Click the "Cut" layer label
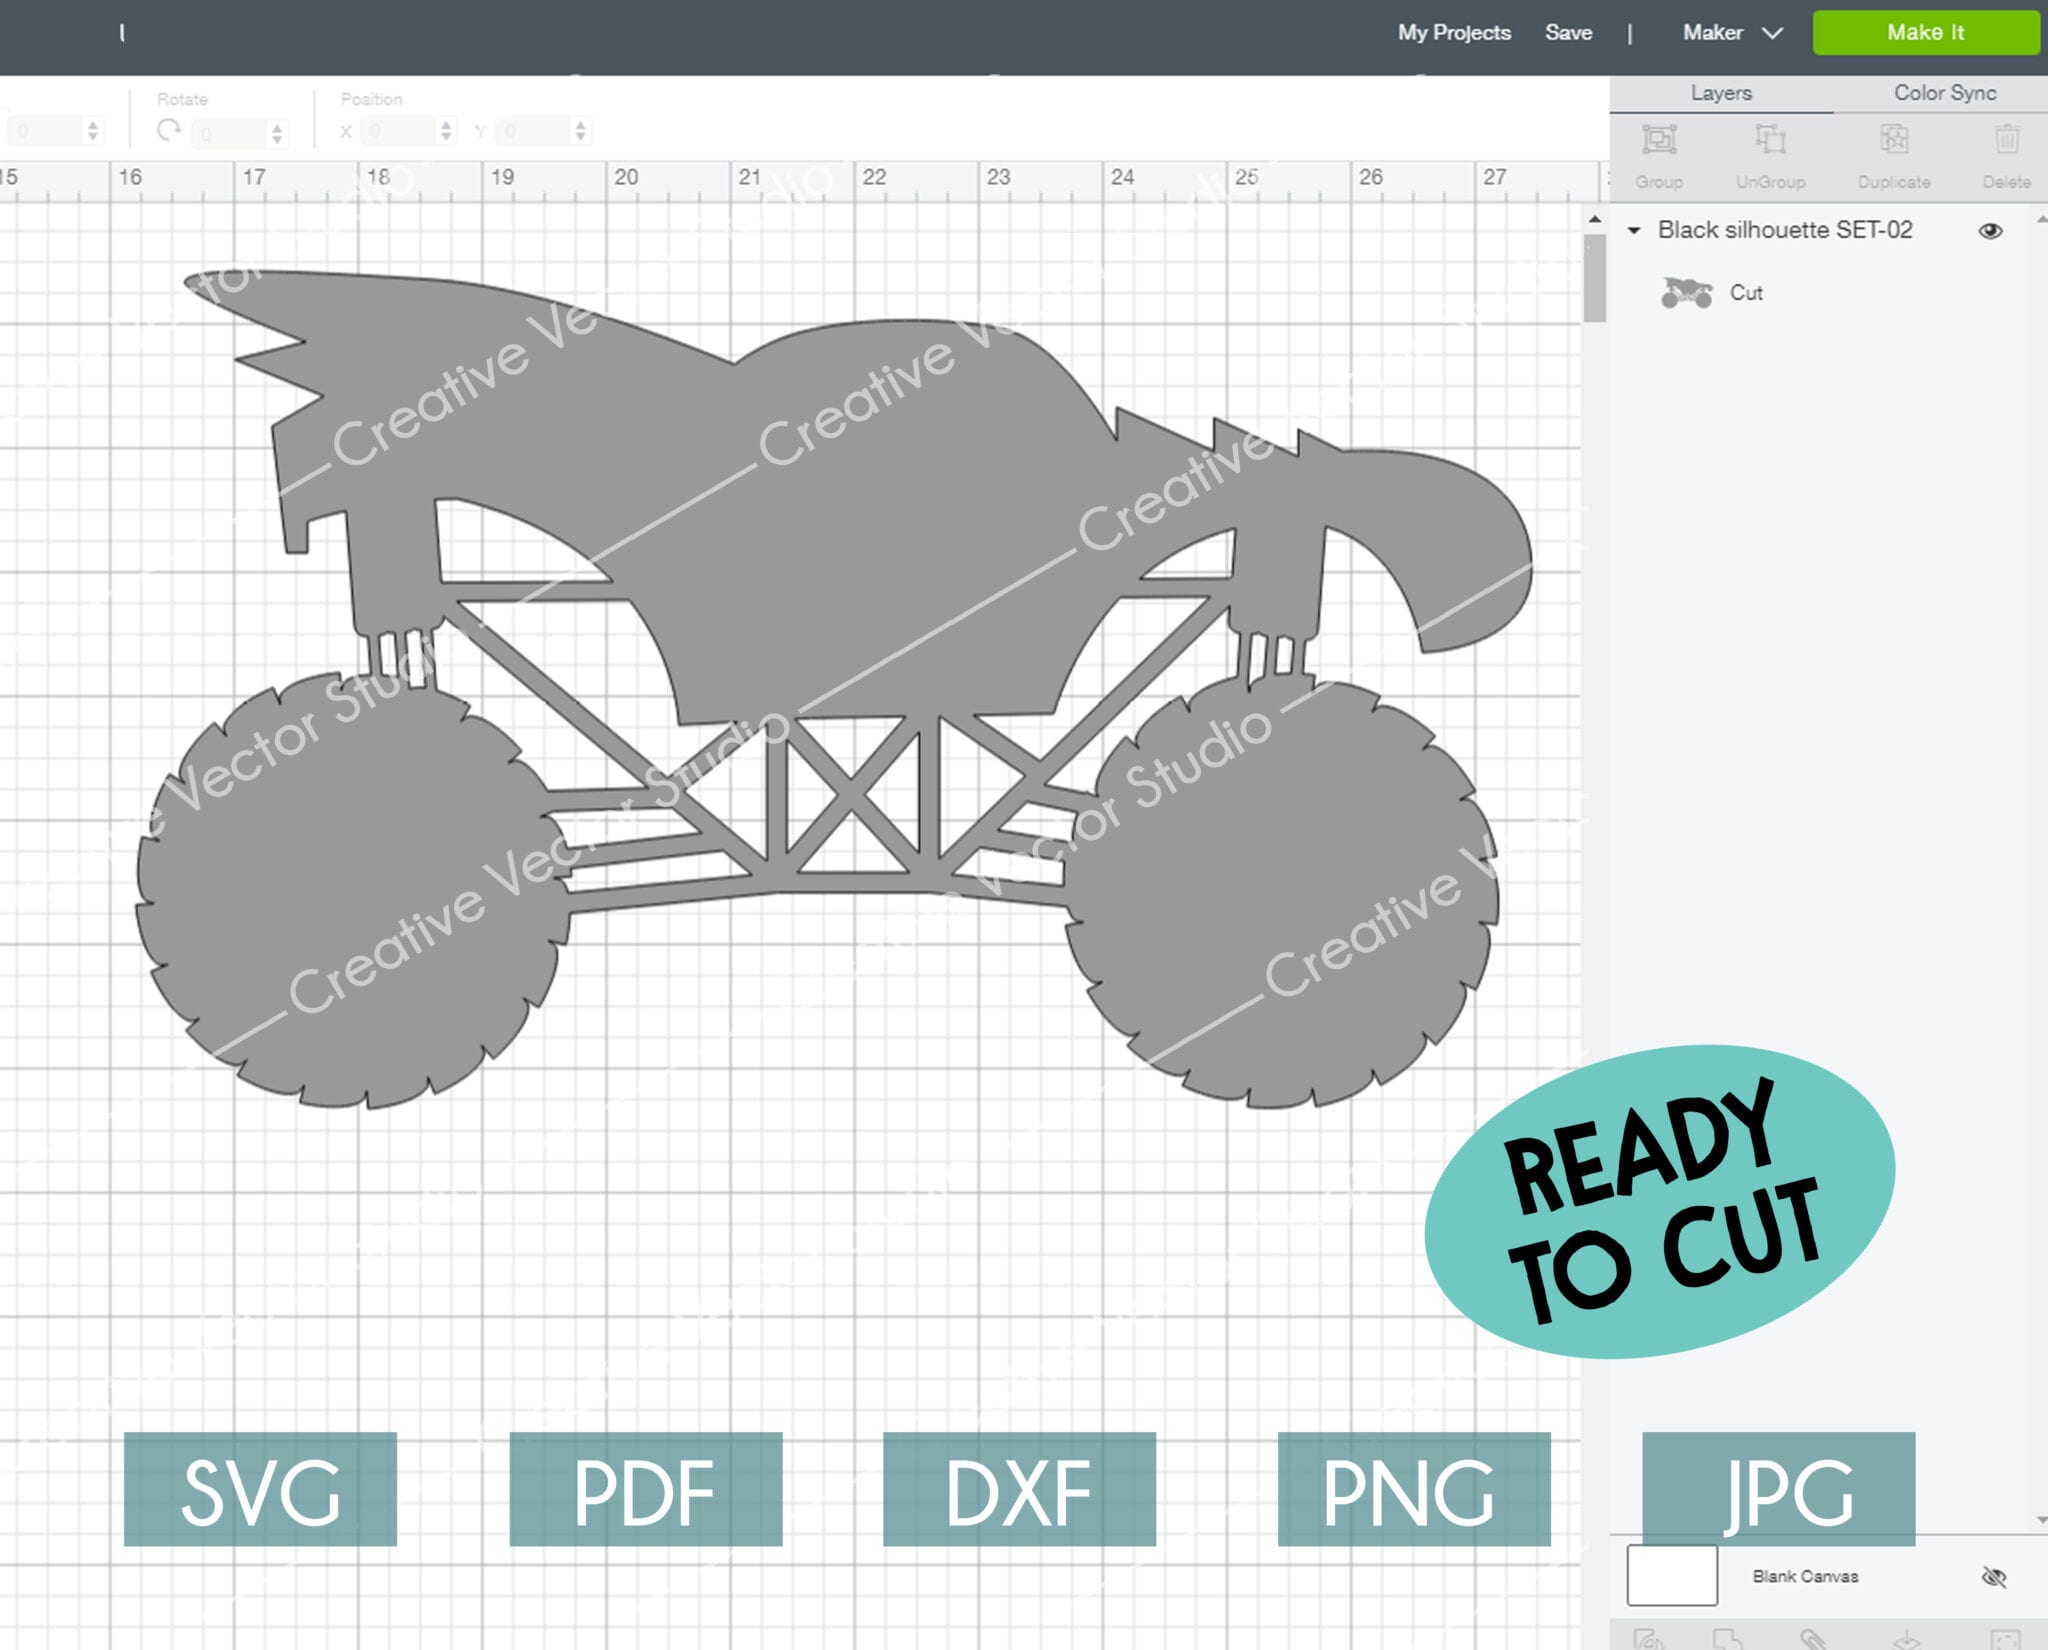 [1746, 293]
